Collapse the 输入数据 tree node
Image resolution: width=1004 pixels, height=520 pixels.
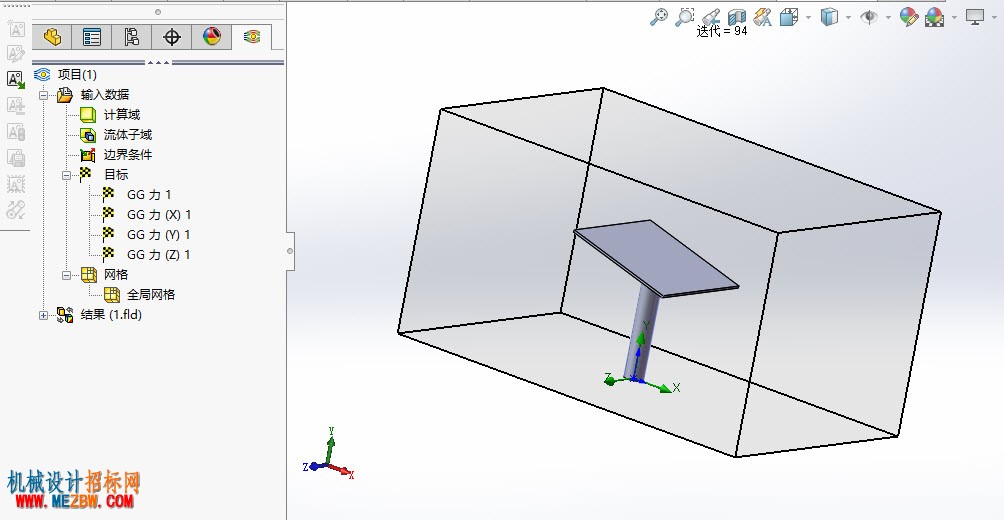44,95
